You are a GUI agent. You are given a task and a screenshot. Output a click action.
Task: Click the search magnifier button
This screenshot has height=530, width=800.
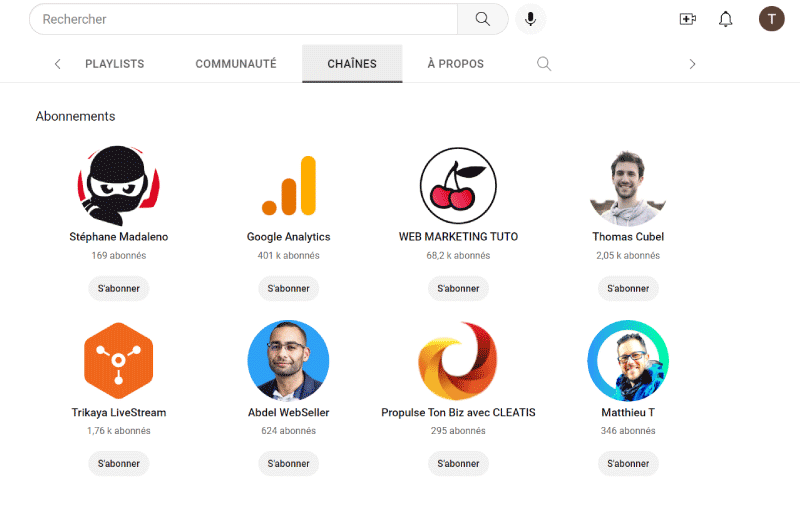pos(483,19)
